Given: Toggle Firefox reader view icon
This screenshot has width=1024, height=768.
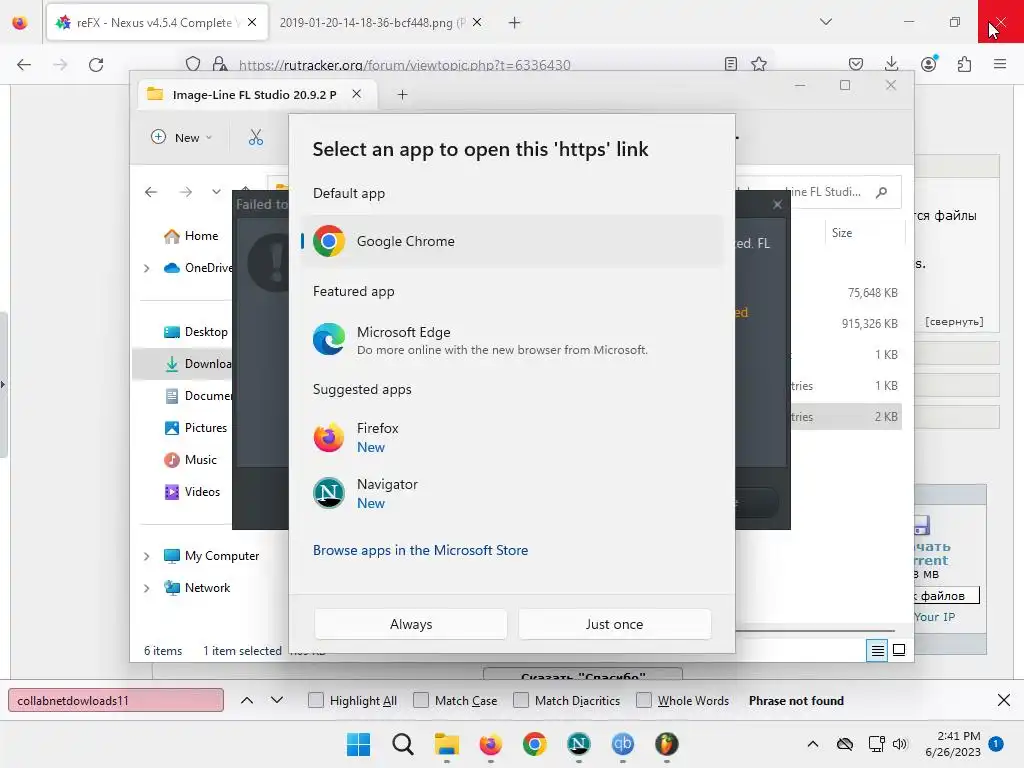Looking at the screenshot, I should coord(731,64).
